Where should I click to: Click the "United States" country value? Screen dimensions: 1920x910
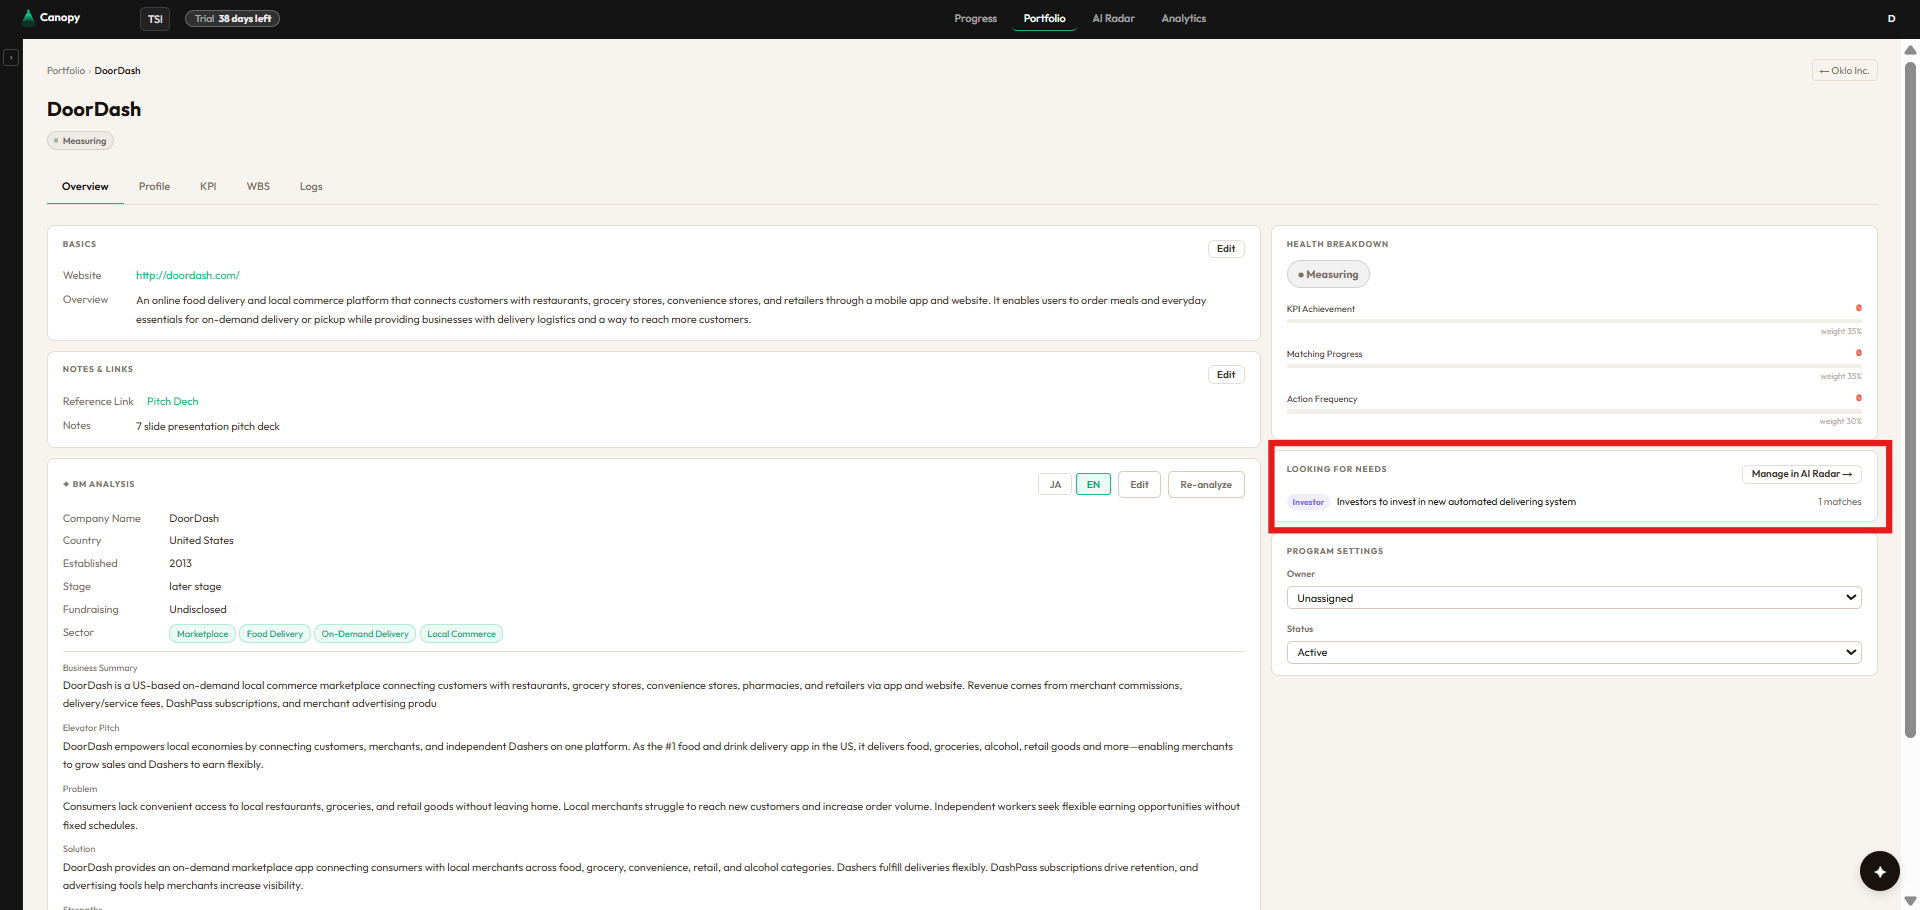click(201, 541)
